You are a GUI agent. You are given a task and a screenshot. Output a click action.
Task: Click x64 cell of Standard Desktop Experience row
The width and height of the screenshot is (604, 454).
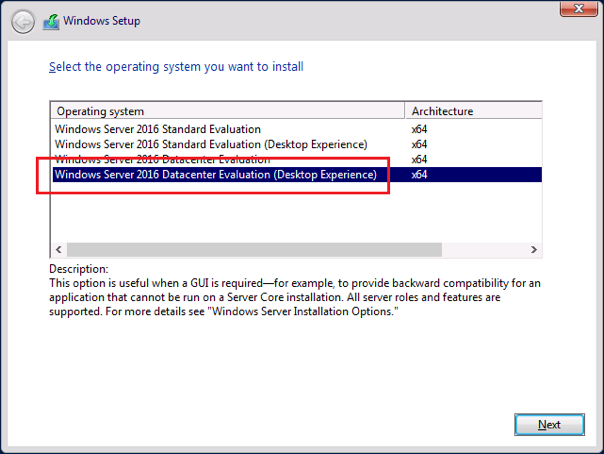(420, 144)
